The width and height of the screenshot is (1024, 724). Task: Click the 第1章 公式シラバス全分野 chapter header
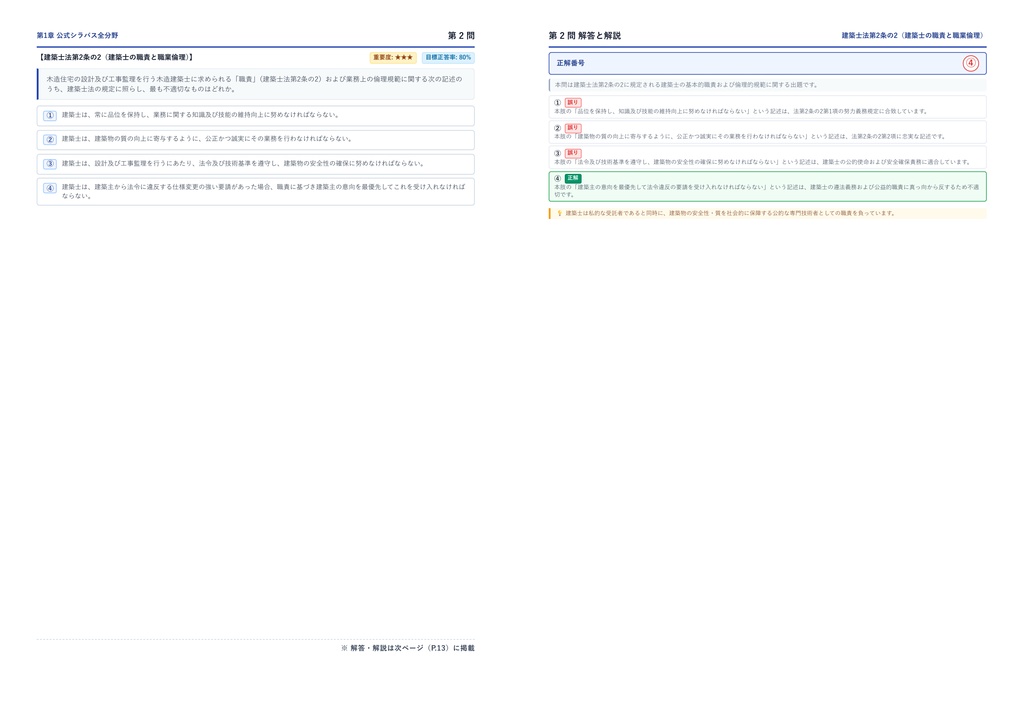(77, 35)
